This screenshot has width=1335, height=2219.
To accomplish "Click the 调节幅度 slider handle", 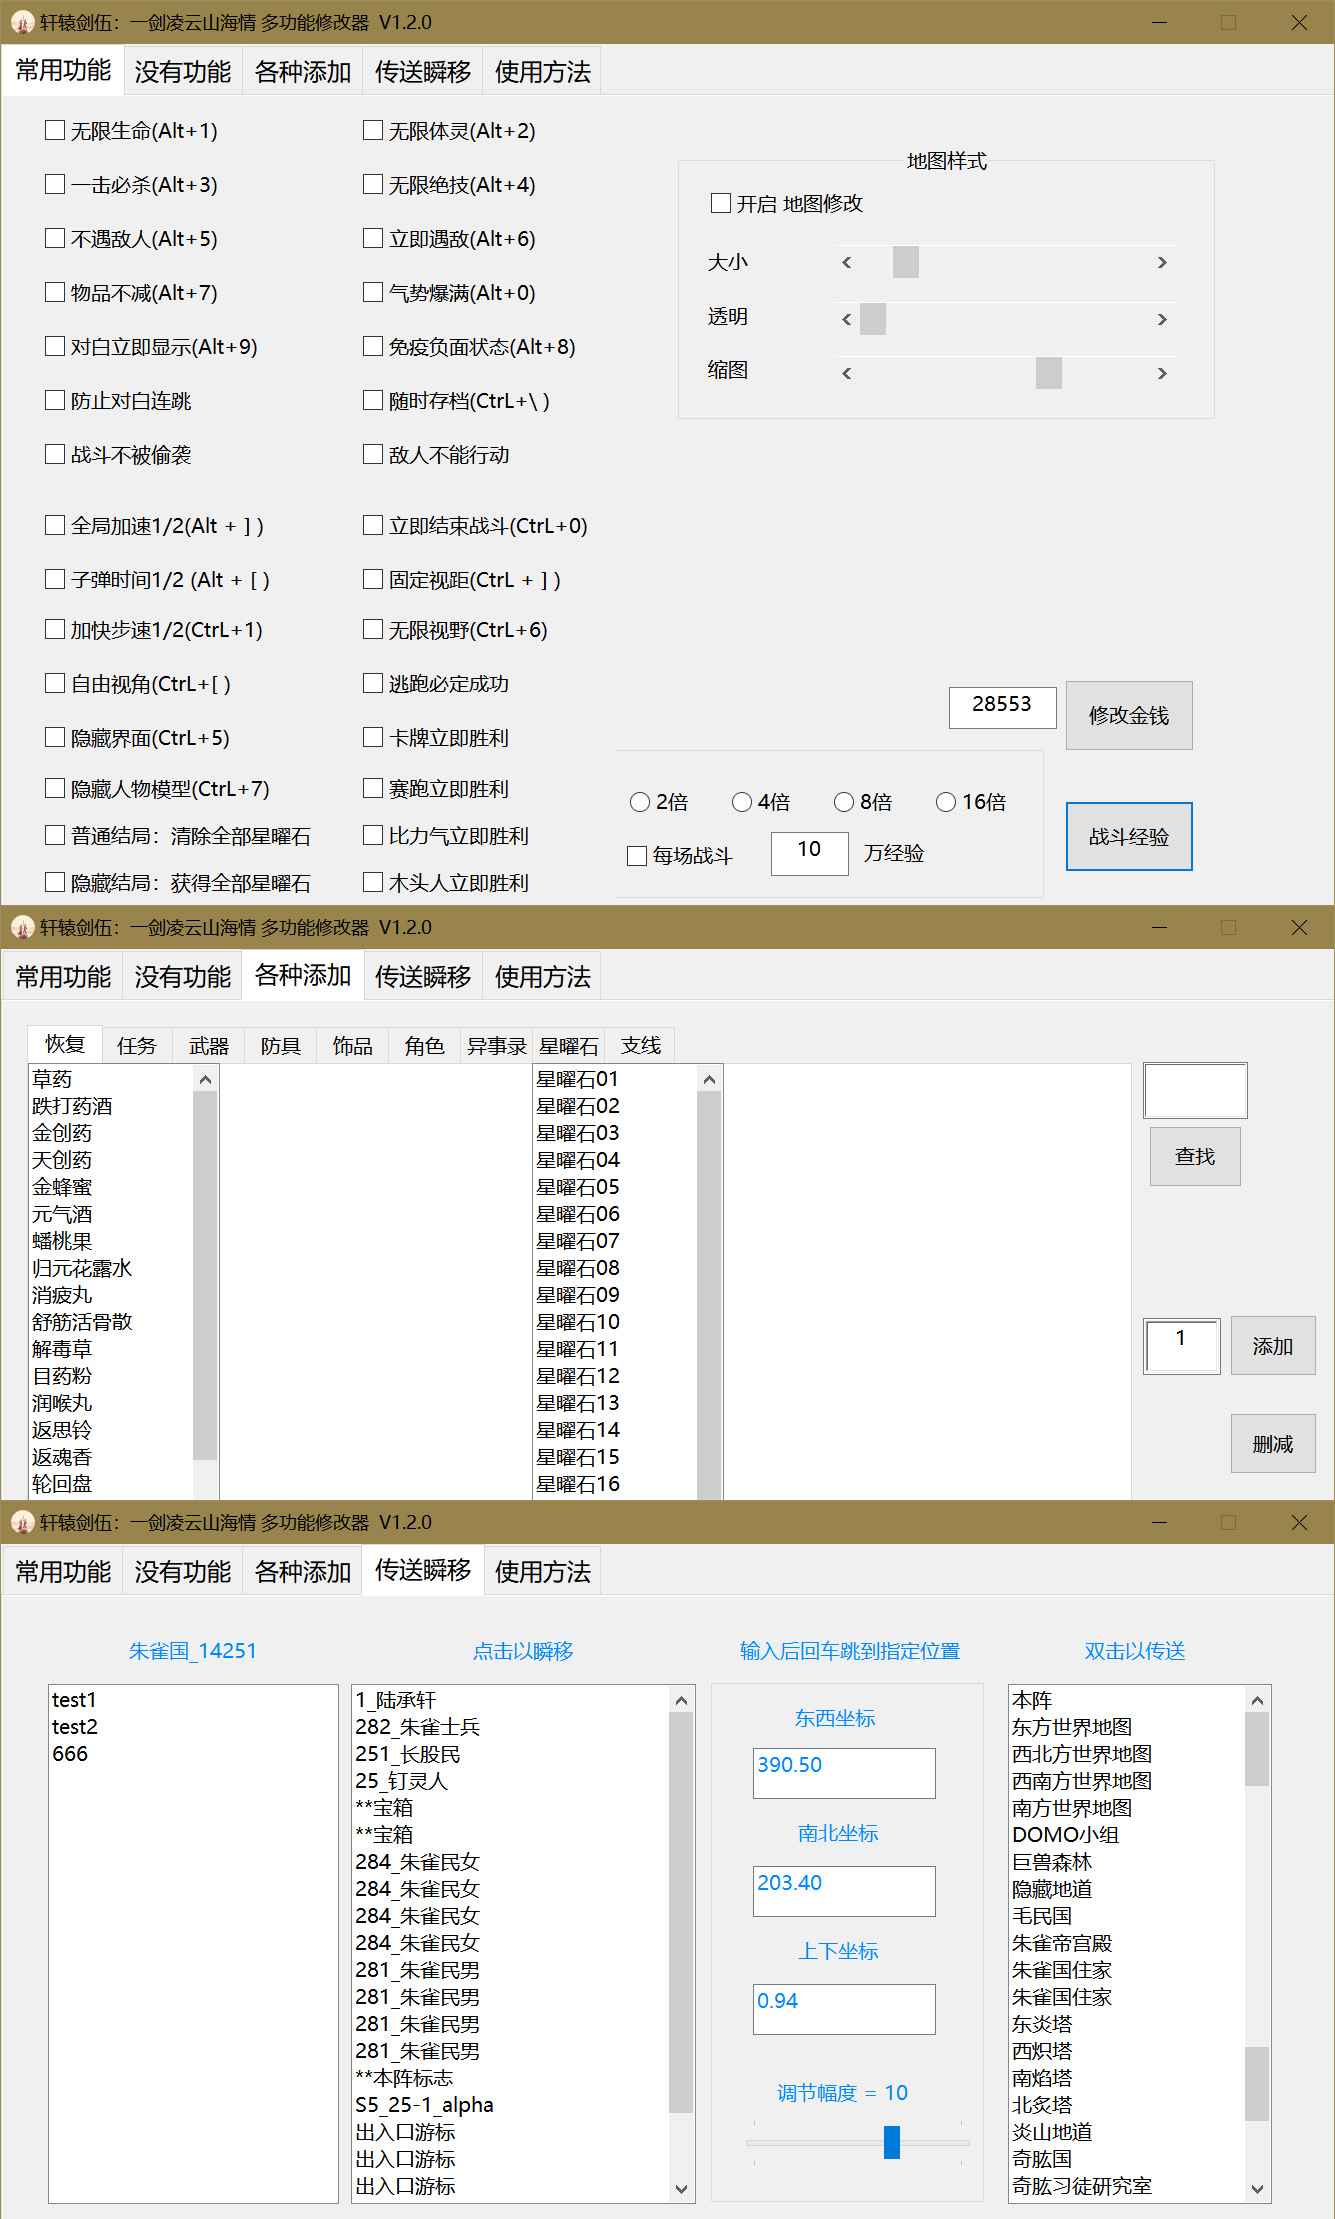I will [x=891, y=2142].
